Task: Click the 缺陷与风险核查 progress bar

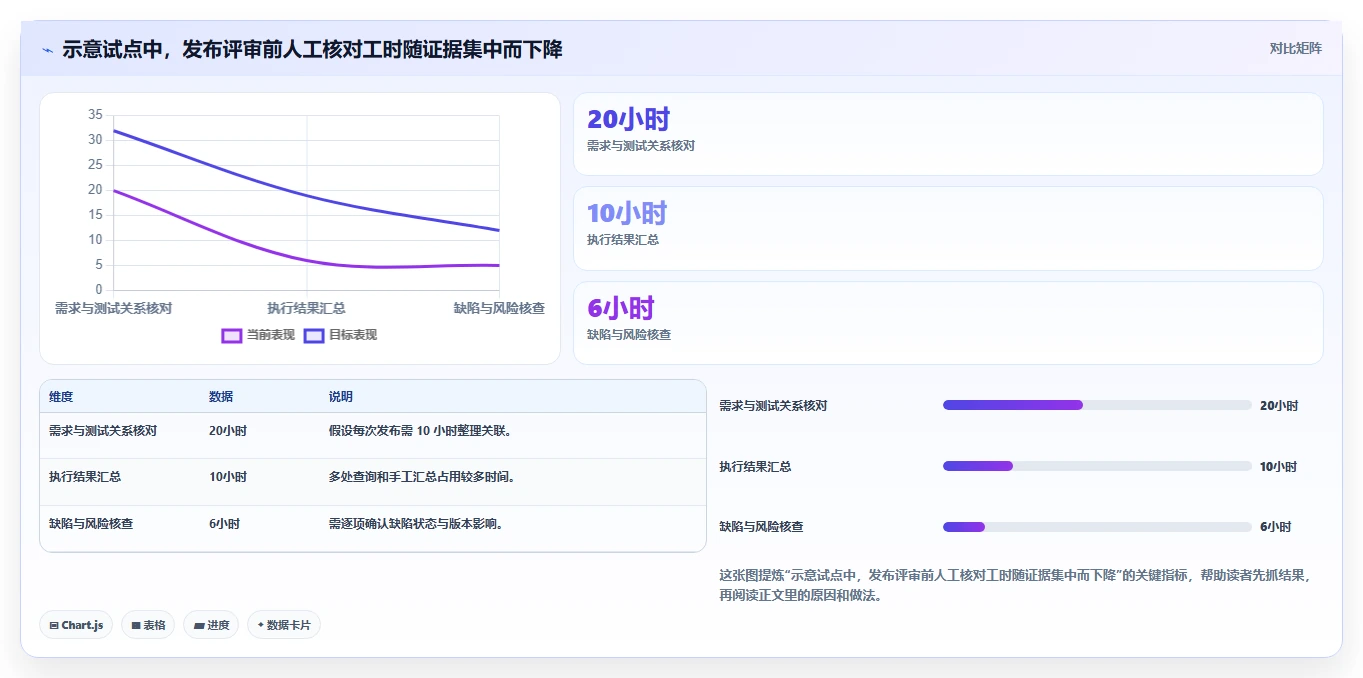Action: pyautogui.click(x=1097, y=527)
